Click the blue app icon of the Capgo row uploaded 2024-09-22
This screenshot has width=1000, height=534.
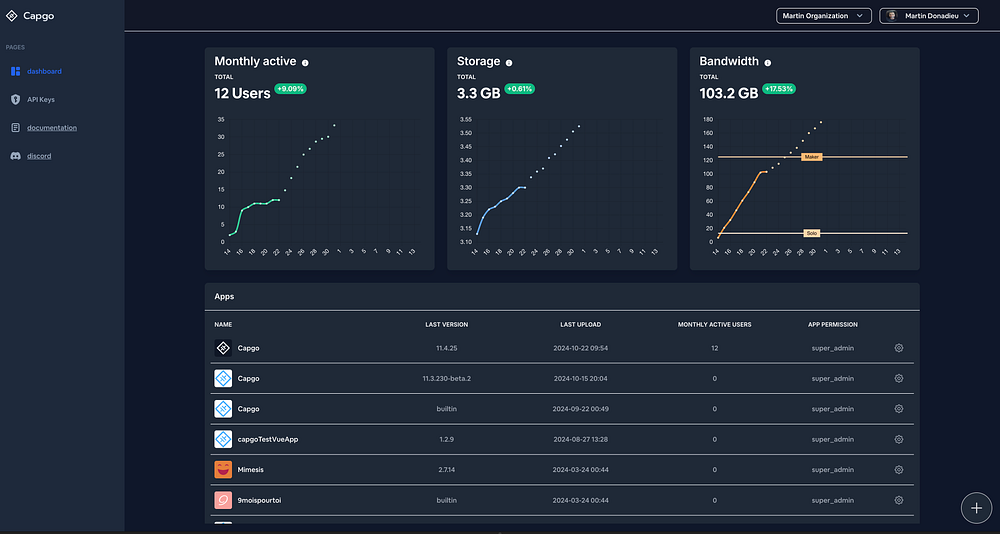(x=223, y=408)
